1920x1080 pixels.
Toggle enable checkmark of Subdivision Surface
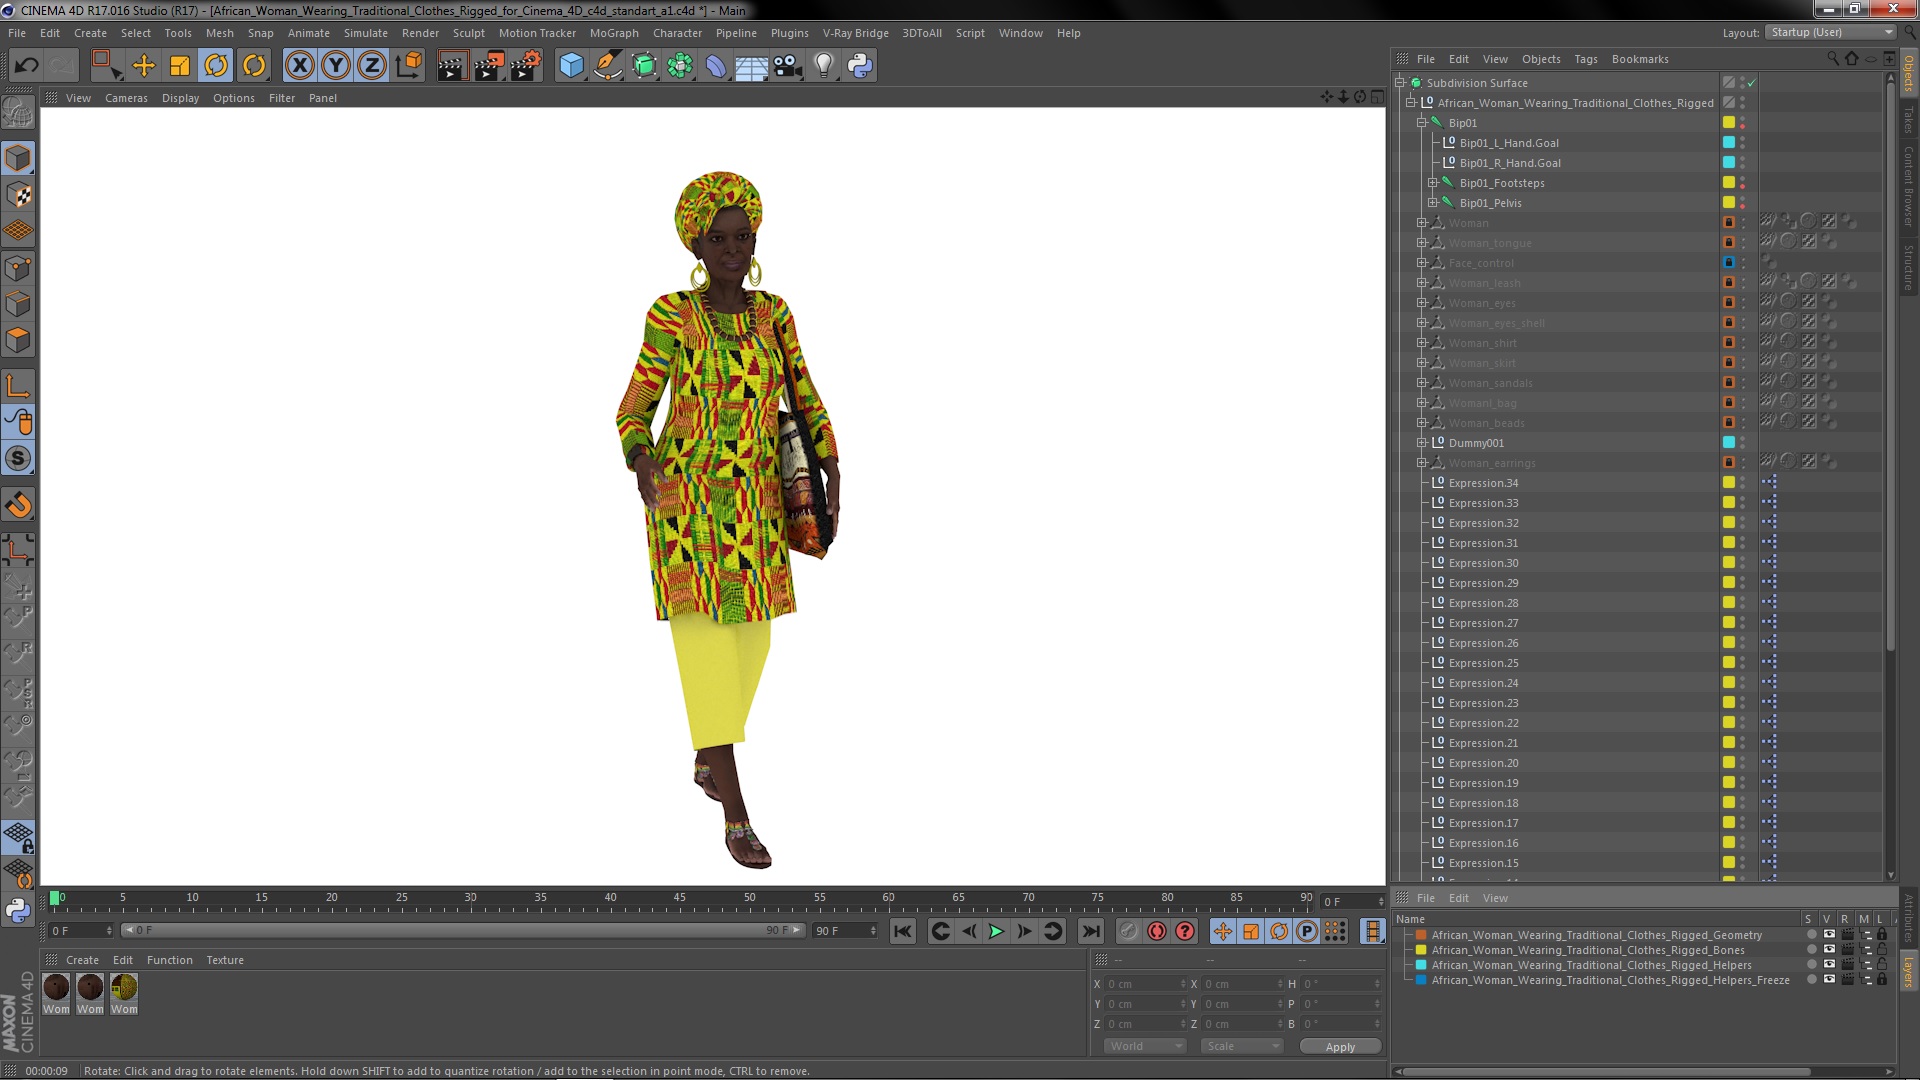(1751, 83)
